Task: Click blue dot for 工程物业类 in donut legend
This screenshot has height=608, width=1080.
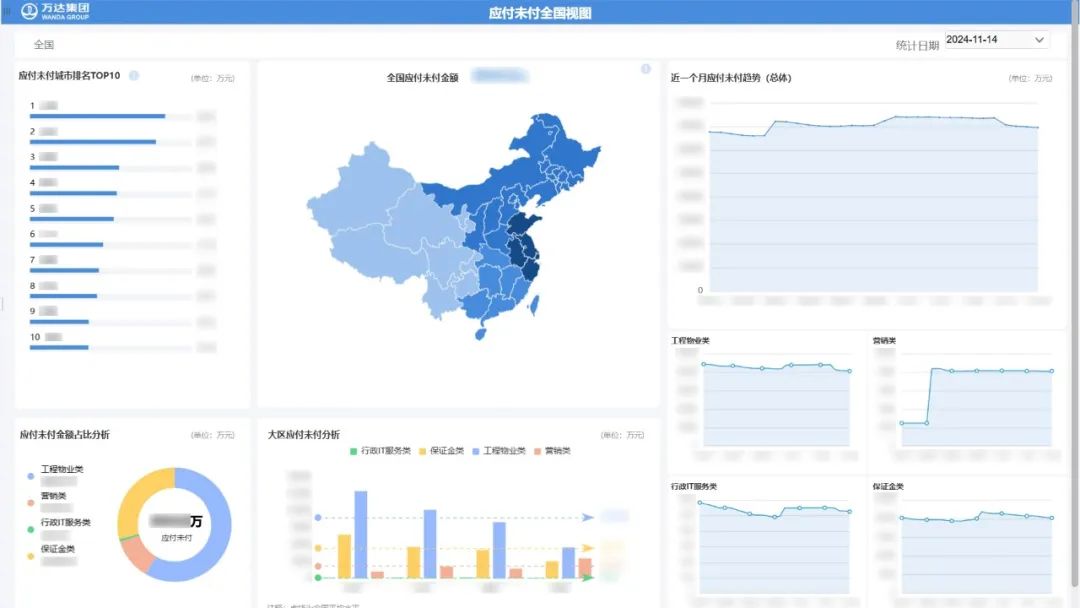Action: (x=31, y=476)
